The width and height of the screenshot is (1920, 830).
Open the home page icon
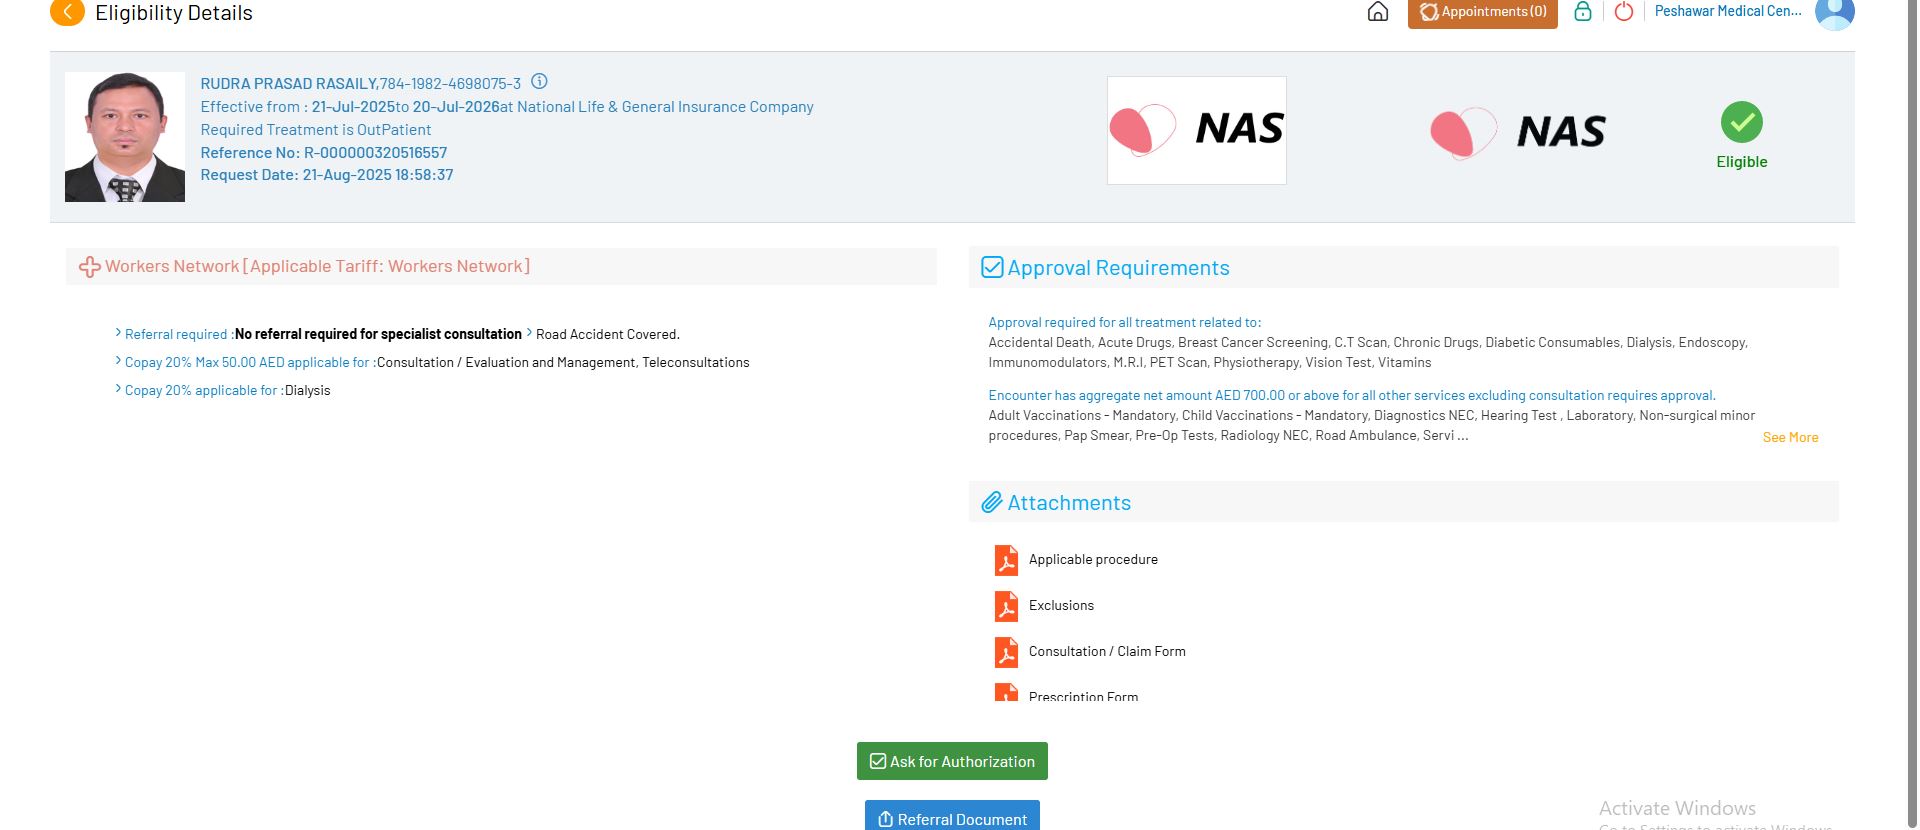tap(1378, 12)
